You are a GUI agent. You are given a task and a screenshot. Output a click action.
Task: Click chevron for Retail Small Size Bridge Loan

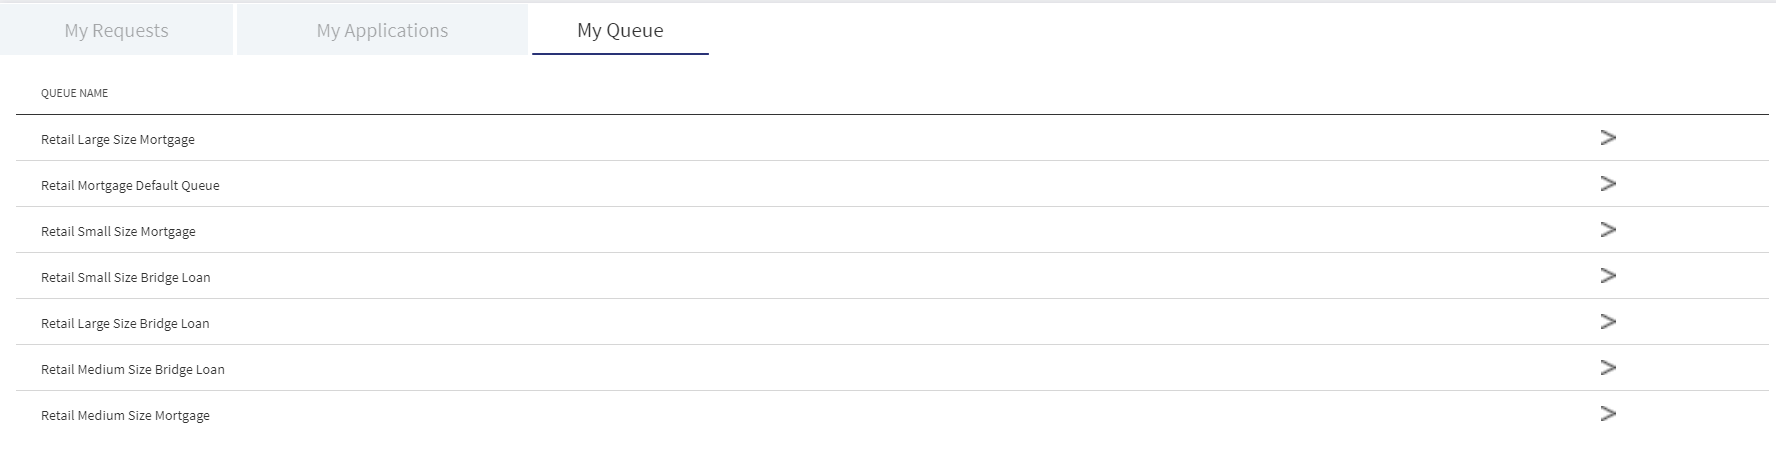pyautogui.click(x=1608, y=276)
